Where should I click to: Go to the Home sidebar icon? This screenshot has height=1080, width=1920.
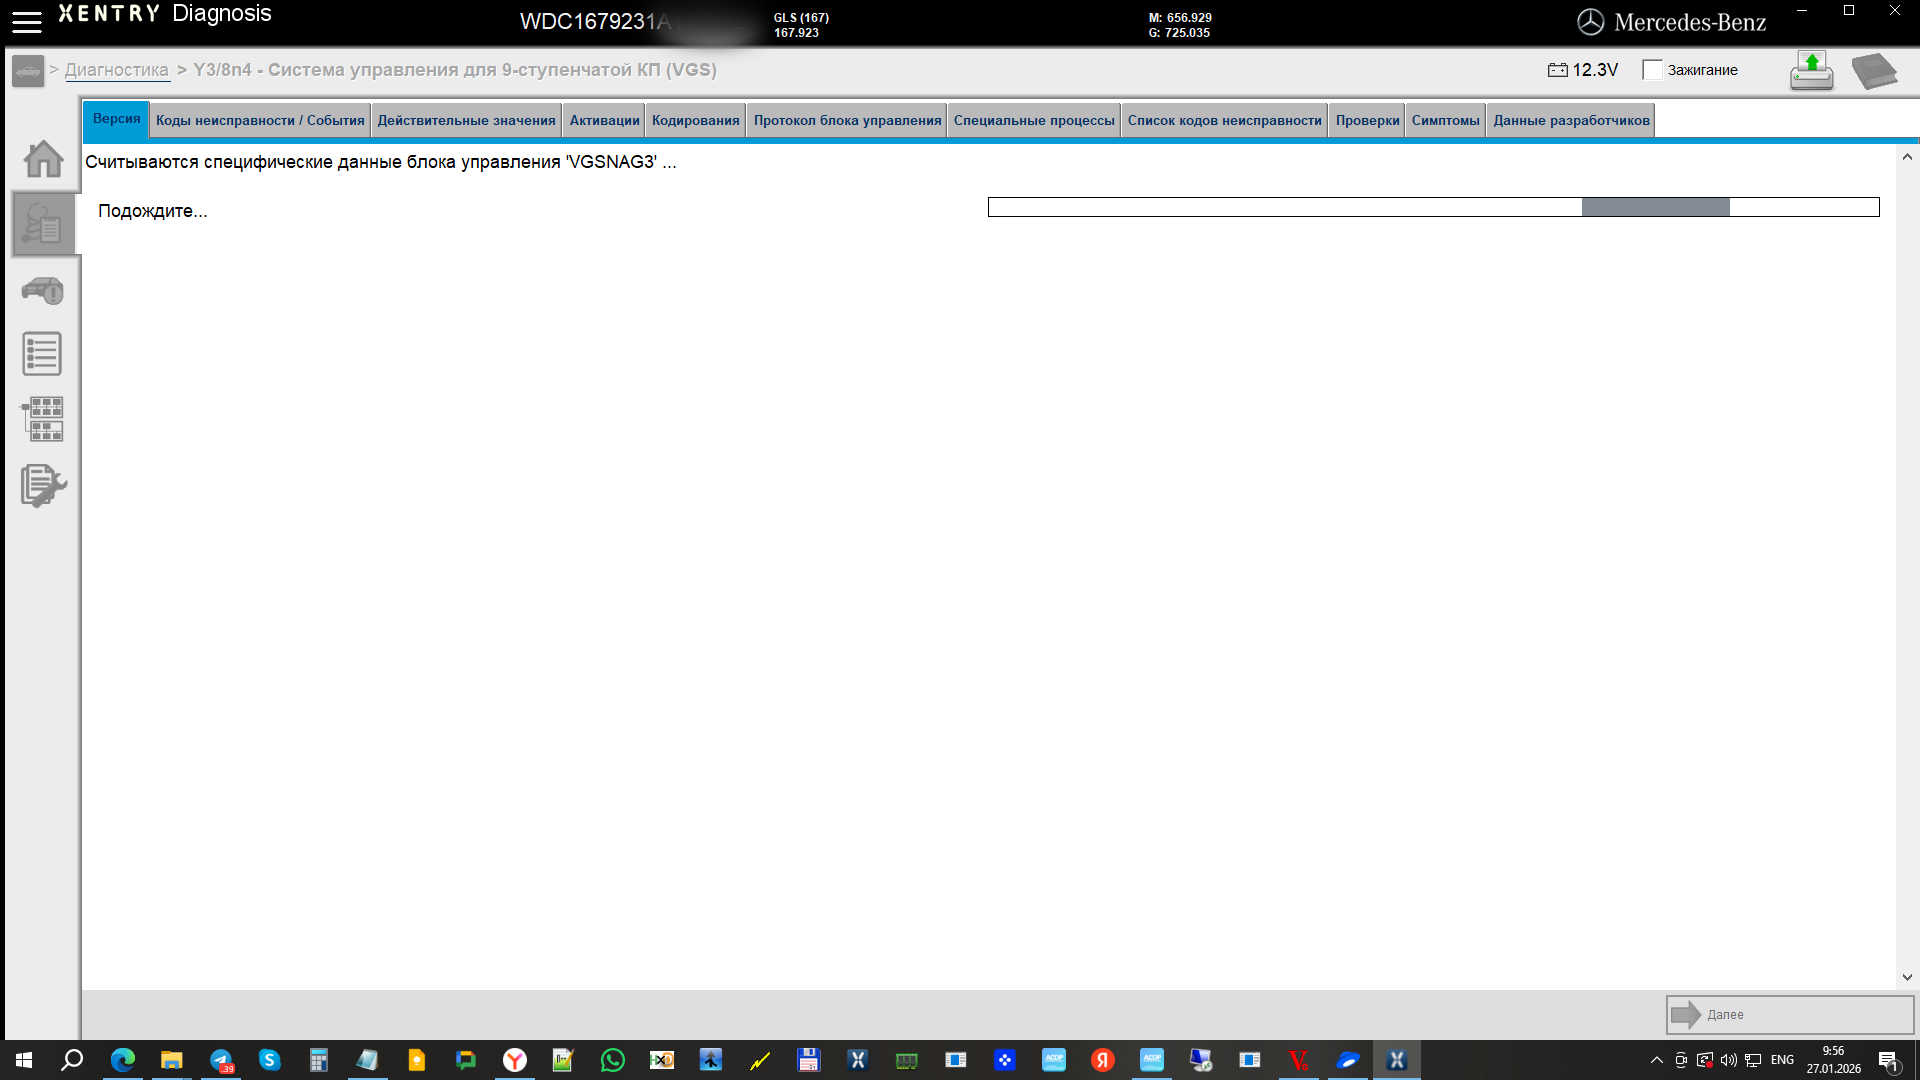click(x=43, y=159)
